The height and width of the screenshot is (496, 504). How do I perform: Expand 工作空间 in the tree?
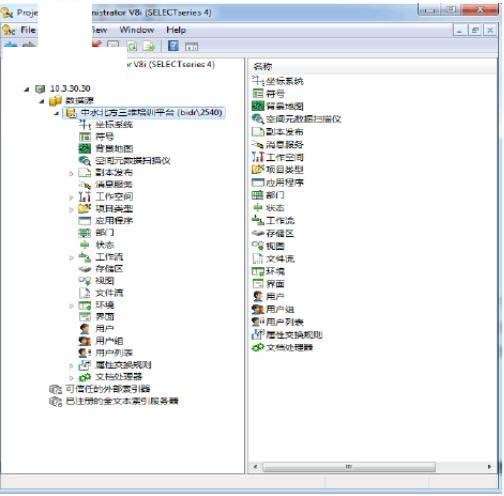click(71, 197)
